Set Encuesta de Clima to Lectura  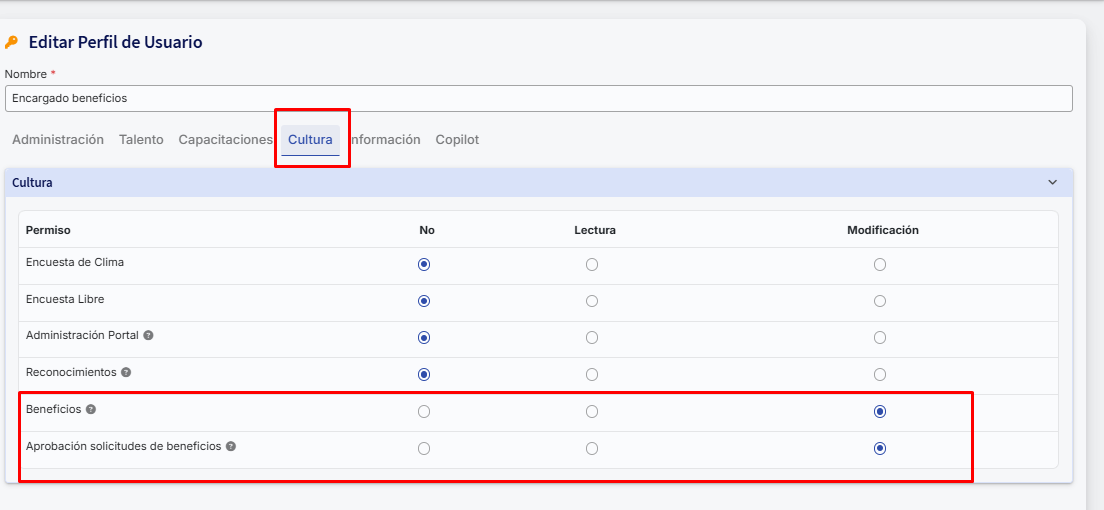tap(592, 265)
